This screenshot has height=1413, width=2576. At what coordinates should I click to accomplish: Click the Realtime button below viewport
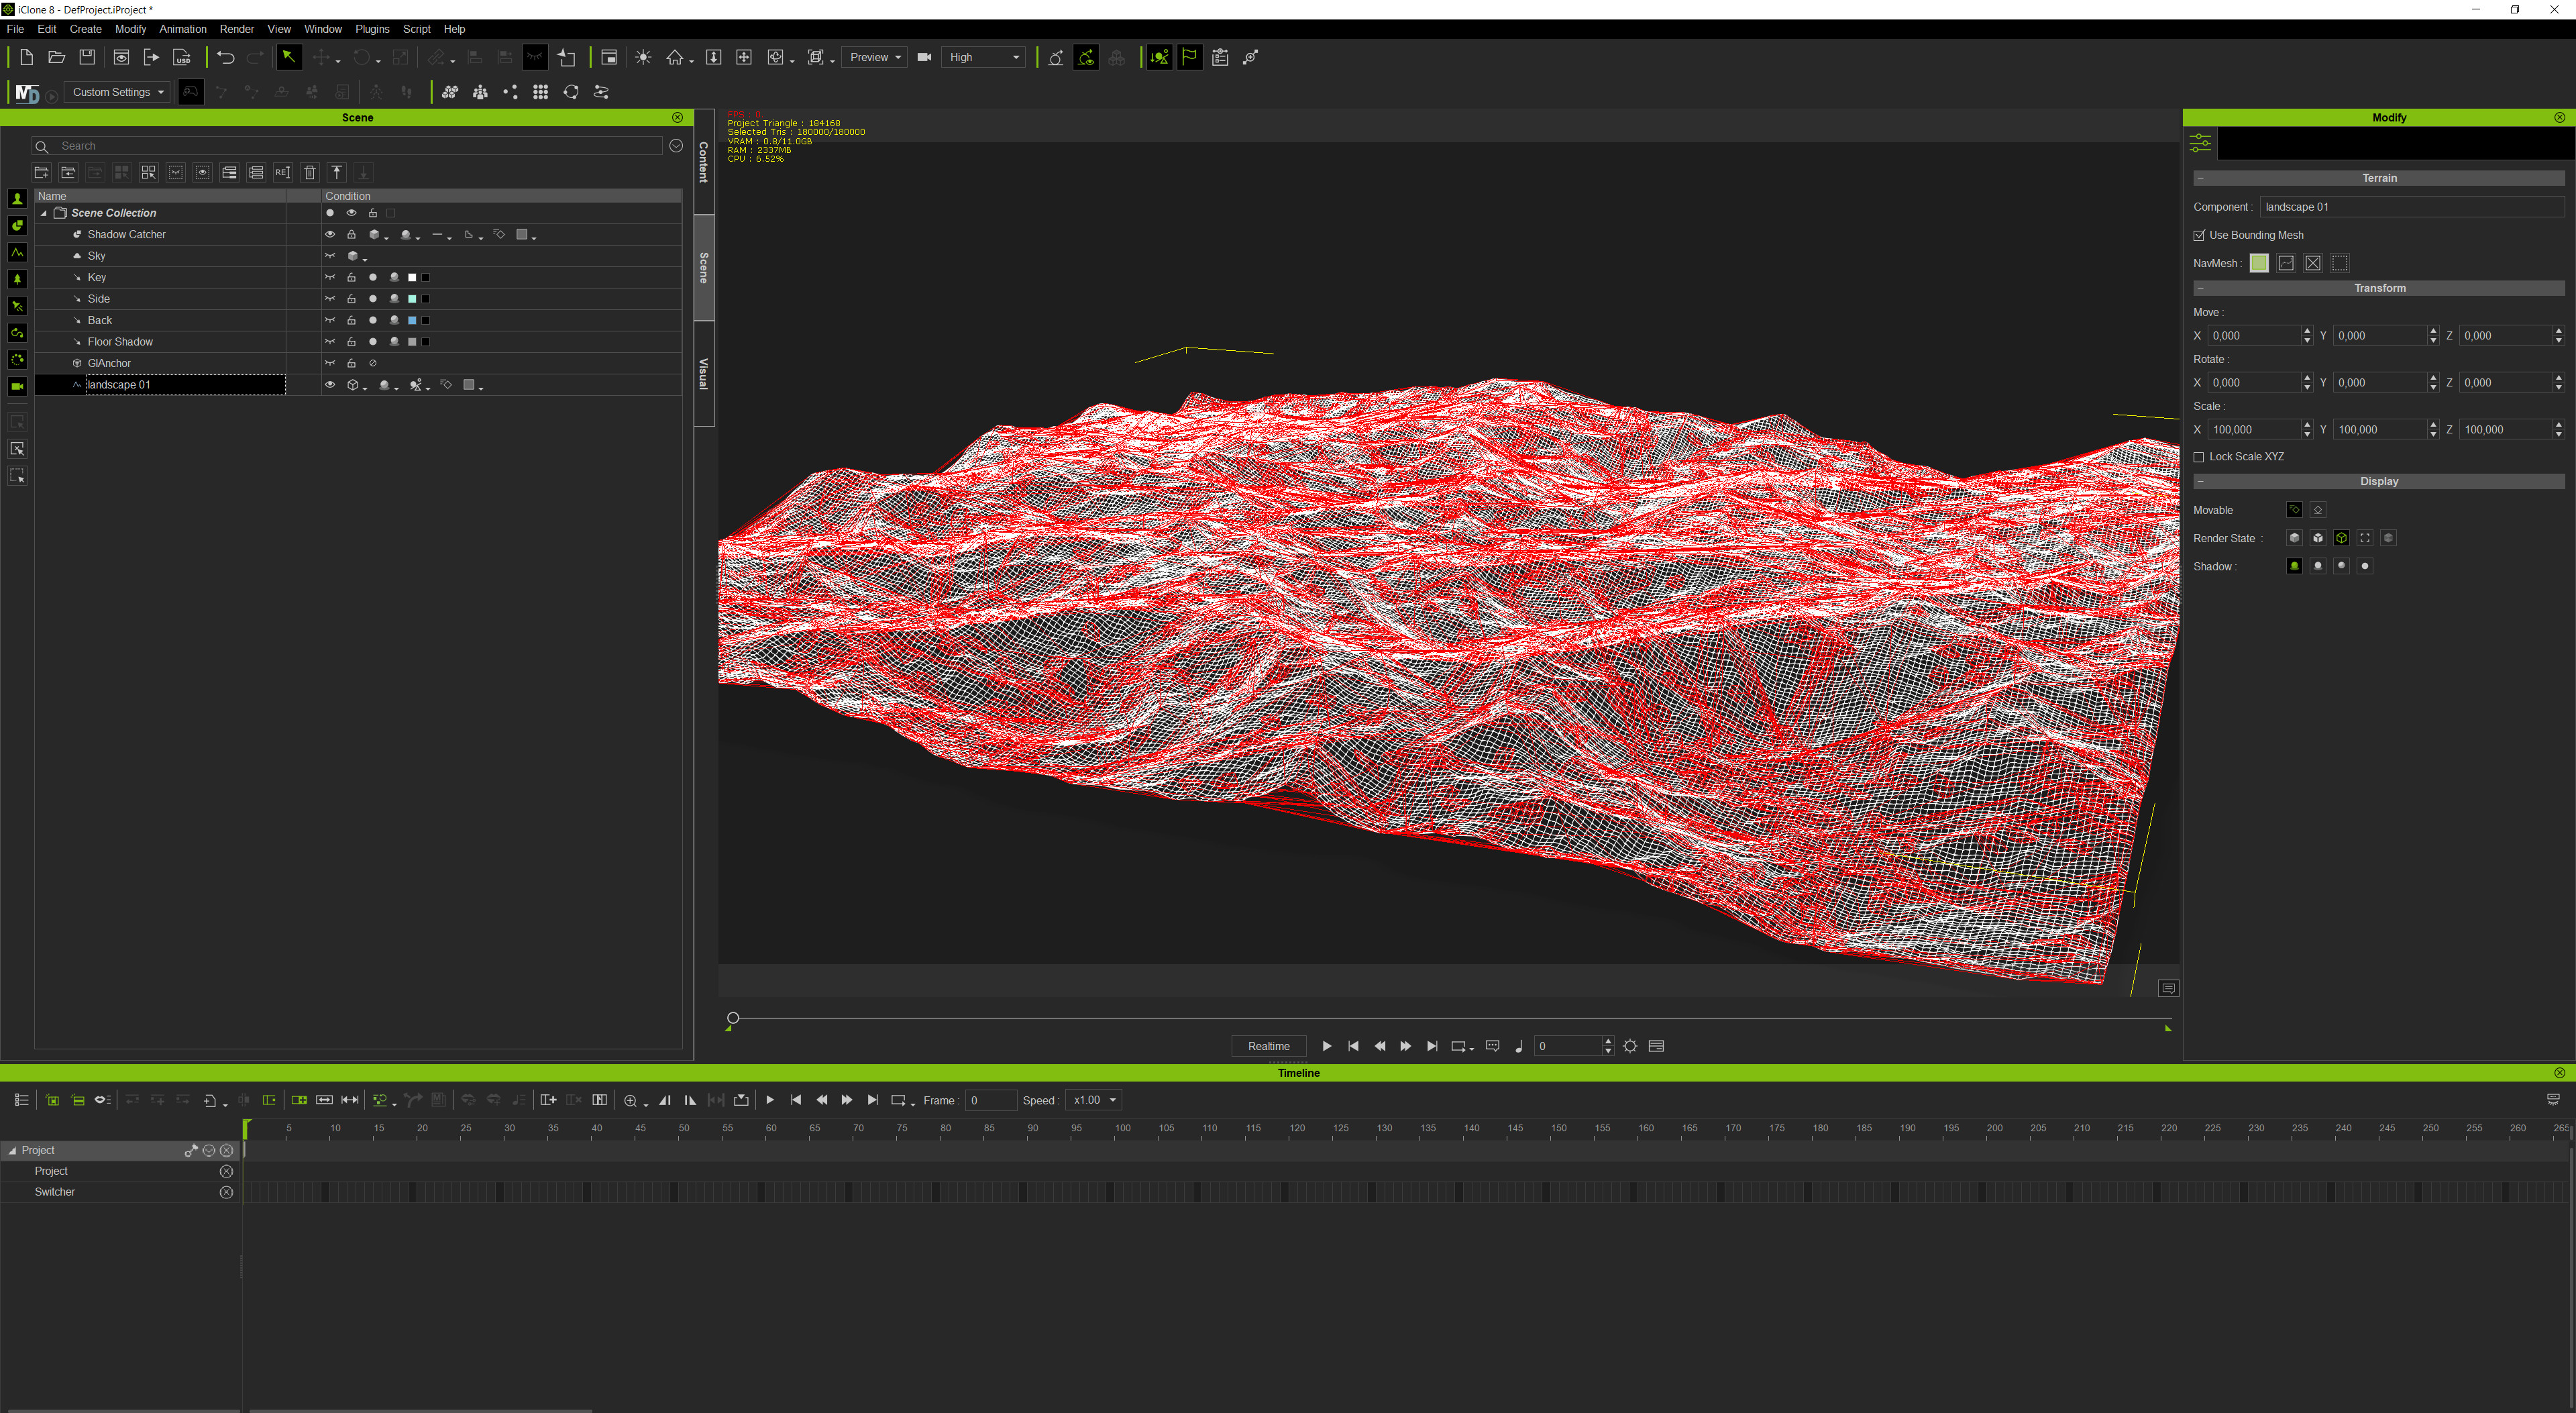(x=1269, y=1046)
